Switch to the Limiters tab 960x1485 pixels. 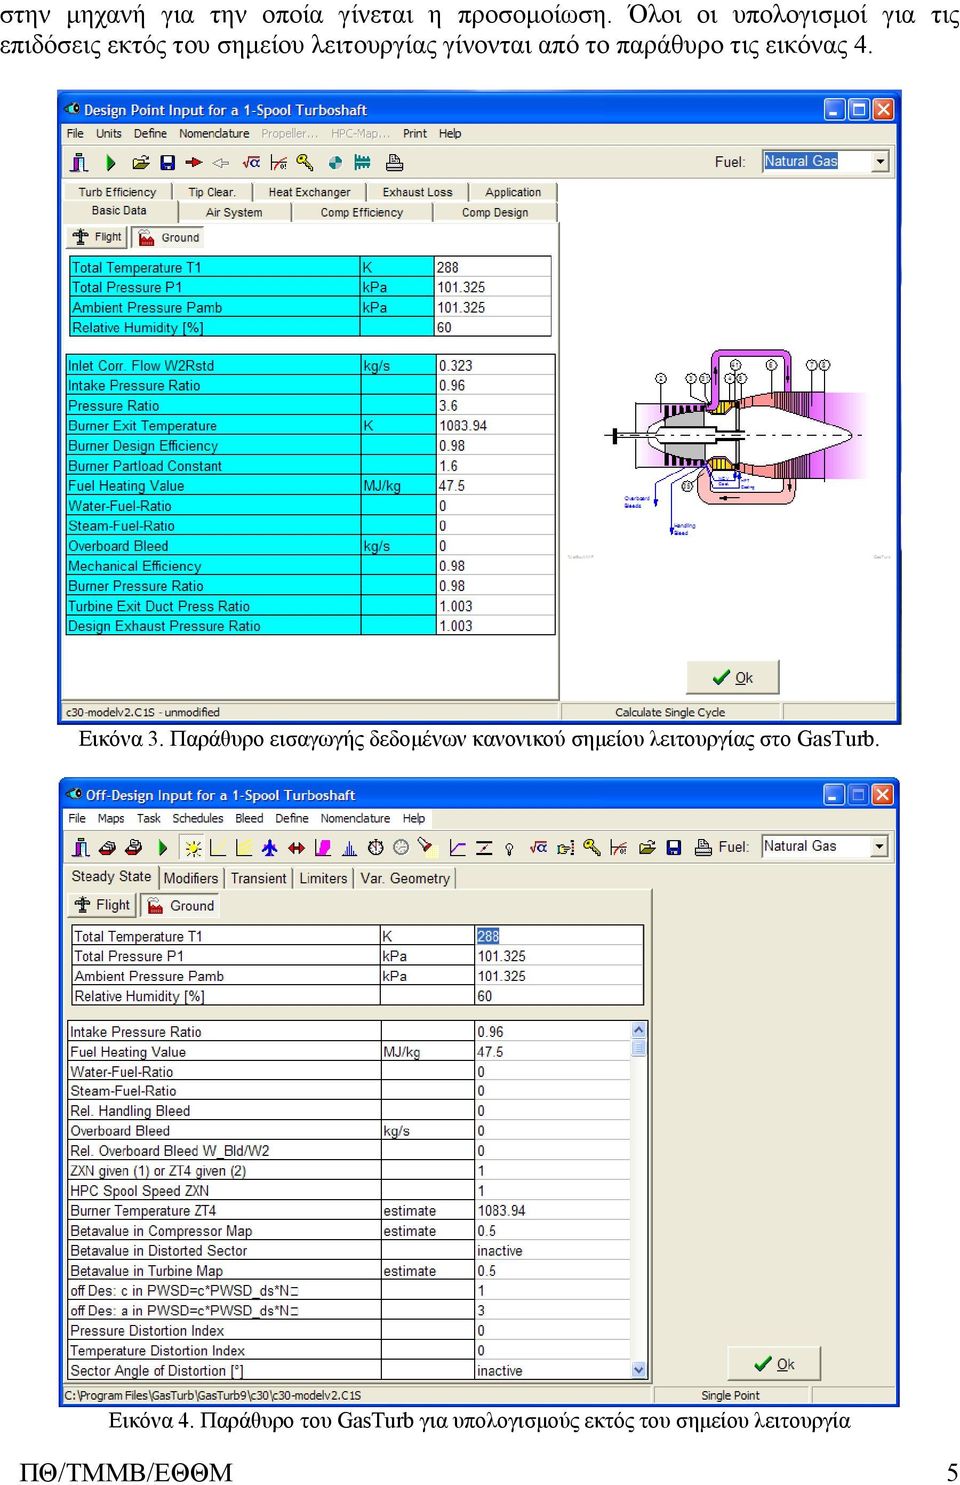coord(323,878)
